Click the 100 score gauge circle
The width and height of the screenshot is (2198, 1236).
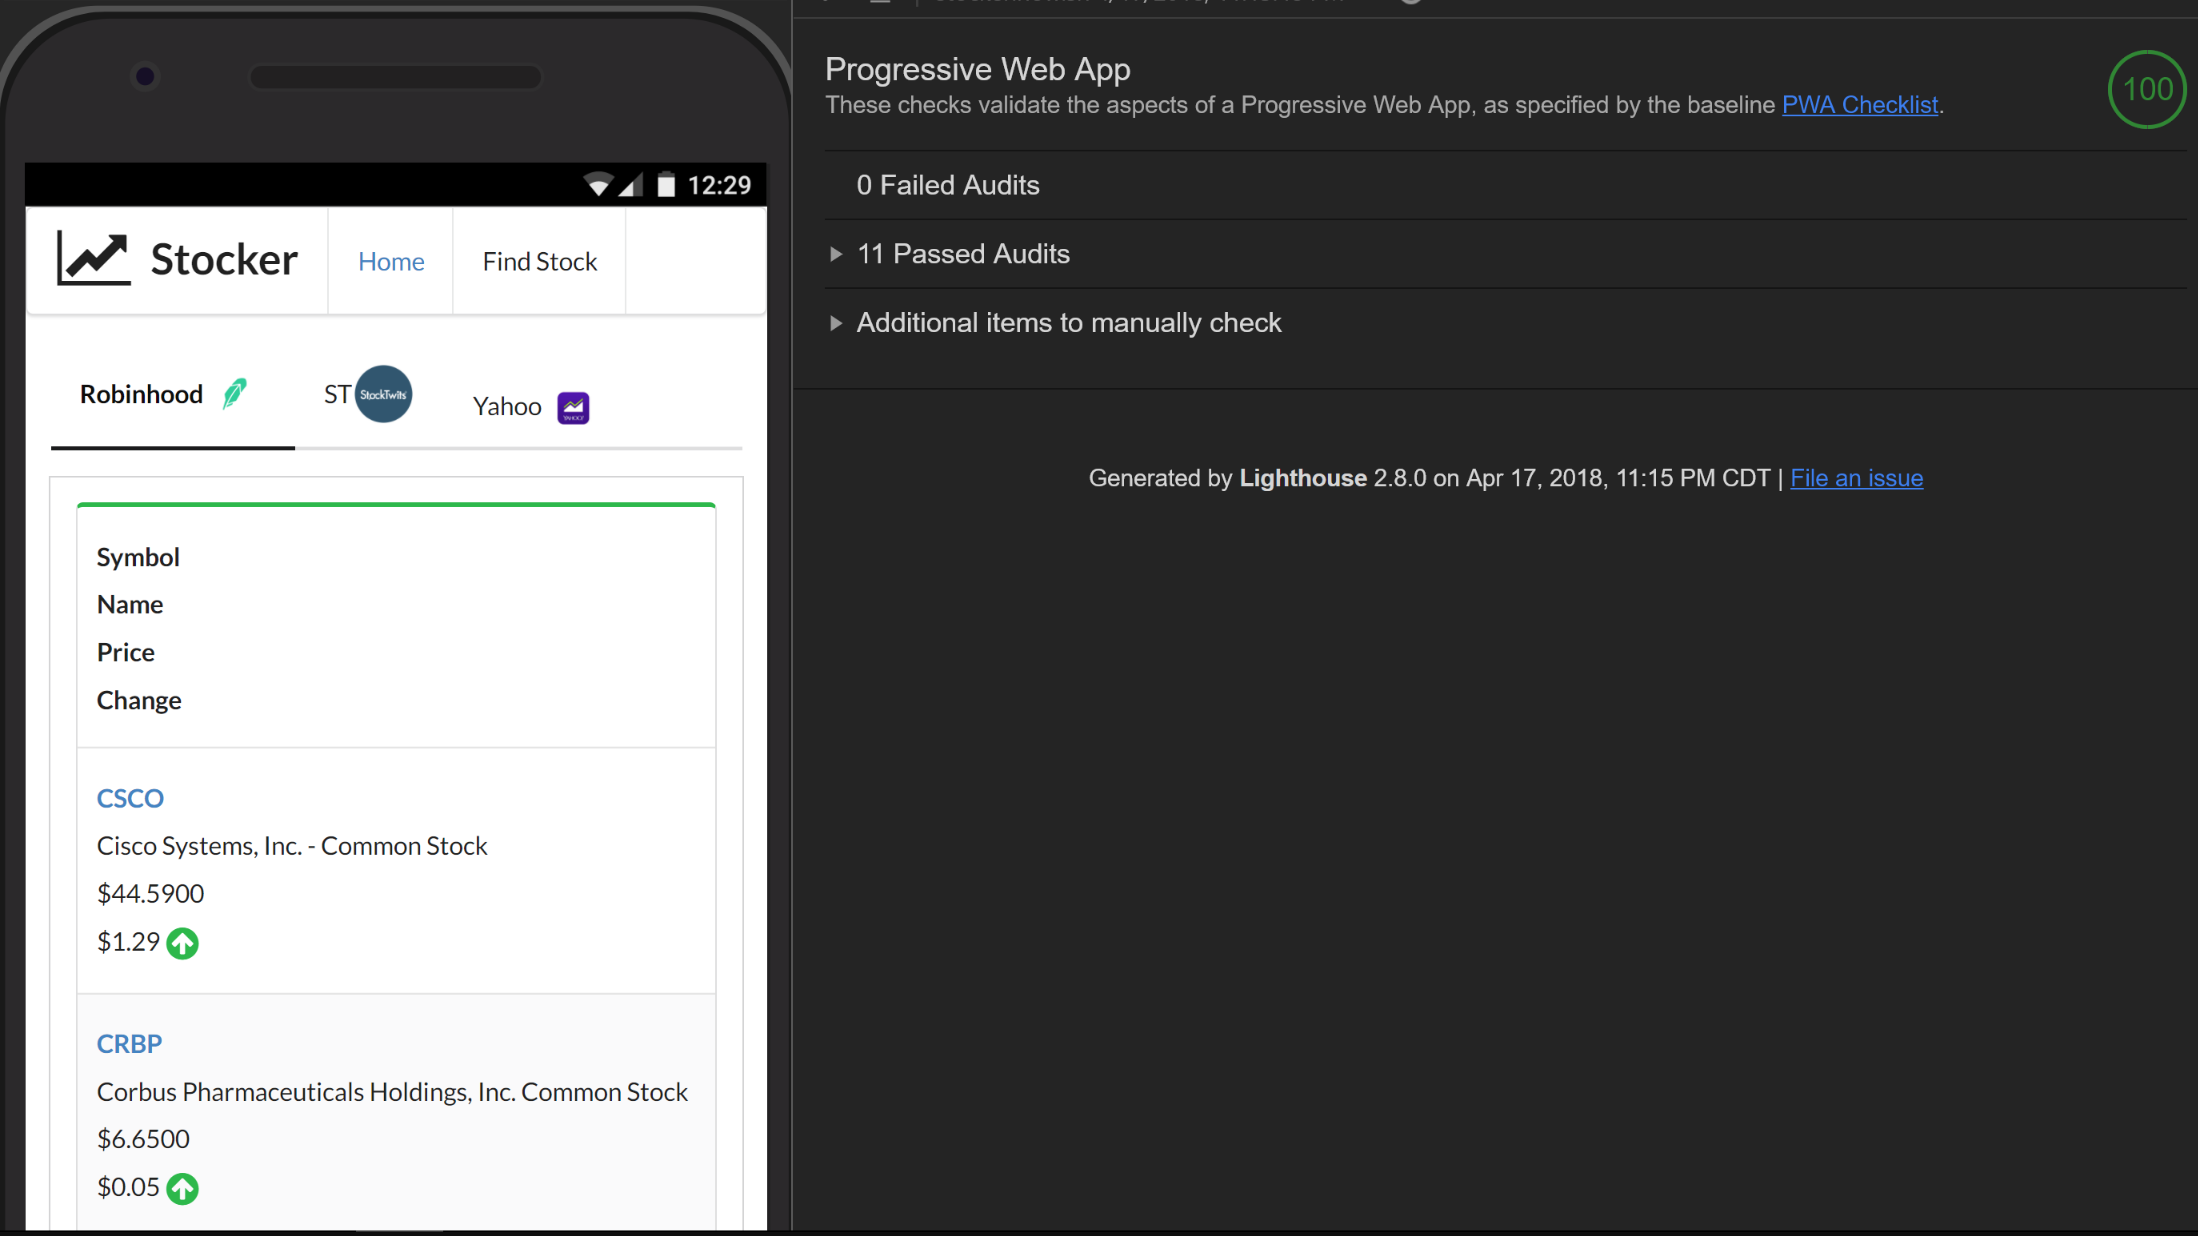(2146, 90)
